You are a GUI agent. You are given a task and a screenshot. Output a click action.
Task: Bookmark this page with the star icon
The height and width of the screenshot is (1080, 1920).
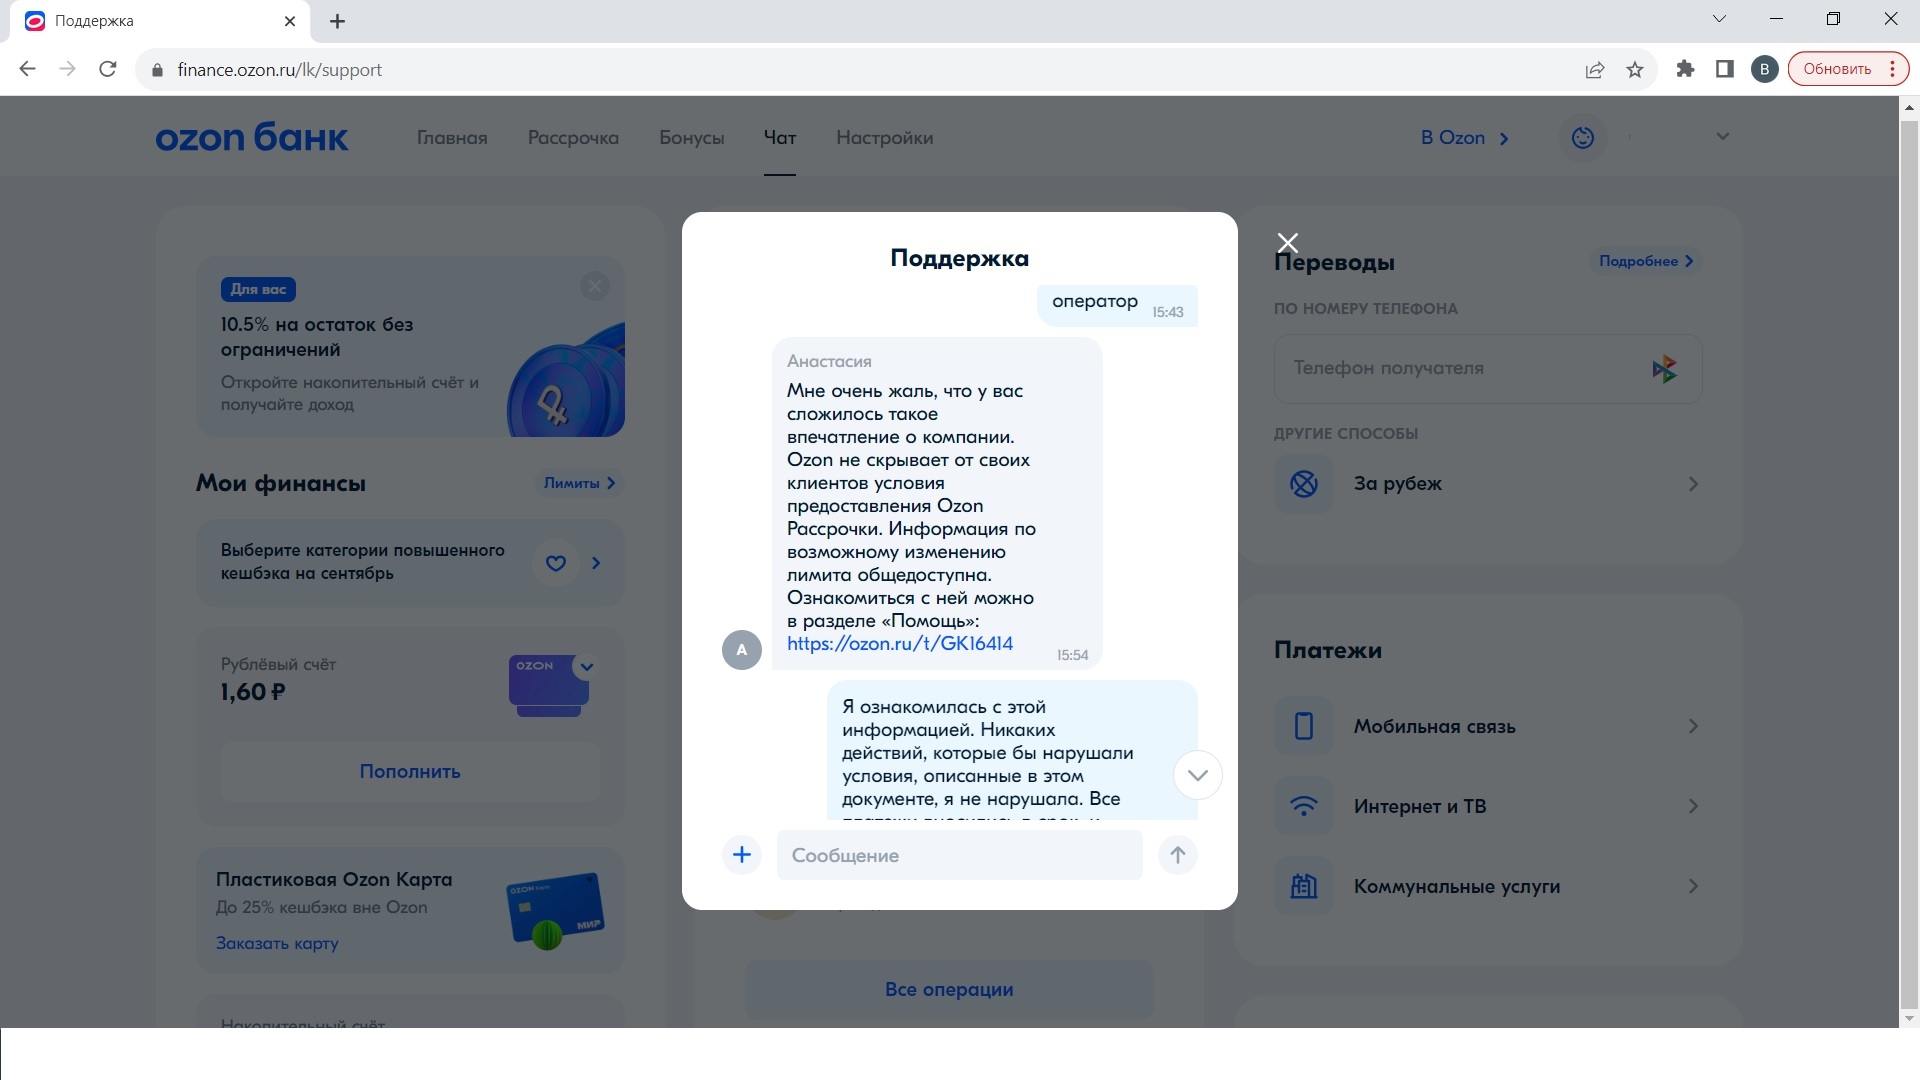(1635, 69)
